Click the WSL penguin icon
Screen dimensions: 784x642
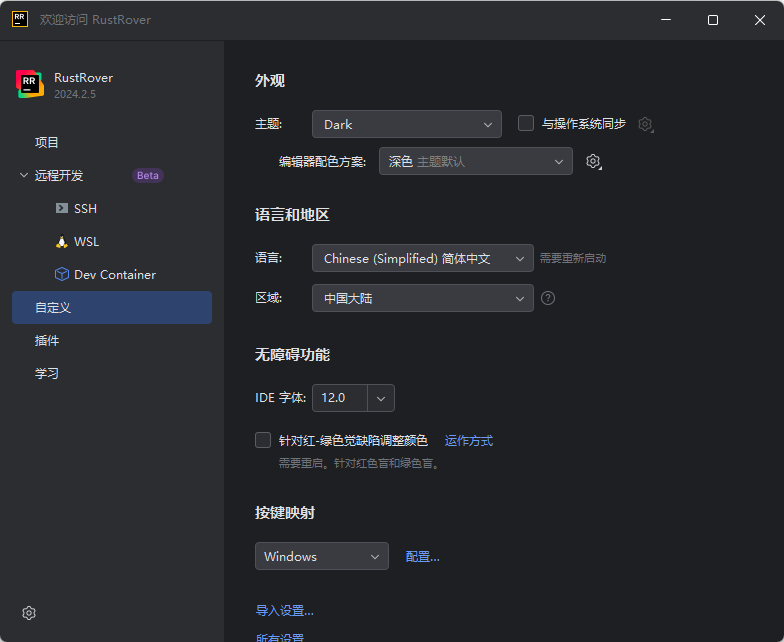click(x=62, y=242)
